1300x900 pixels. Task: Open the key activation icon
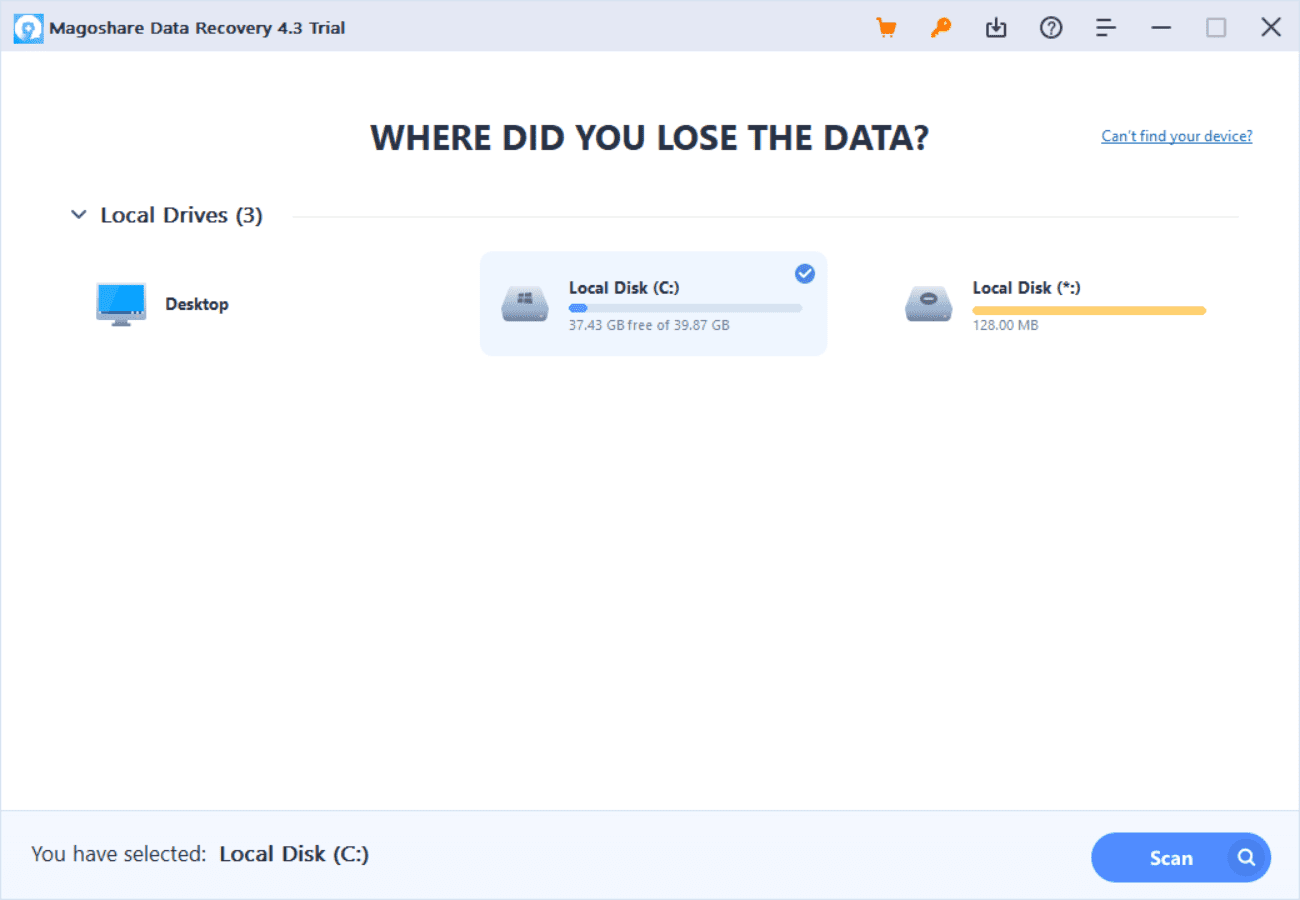coord(941,28)
